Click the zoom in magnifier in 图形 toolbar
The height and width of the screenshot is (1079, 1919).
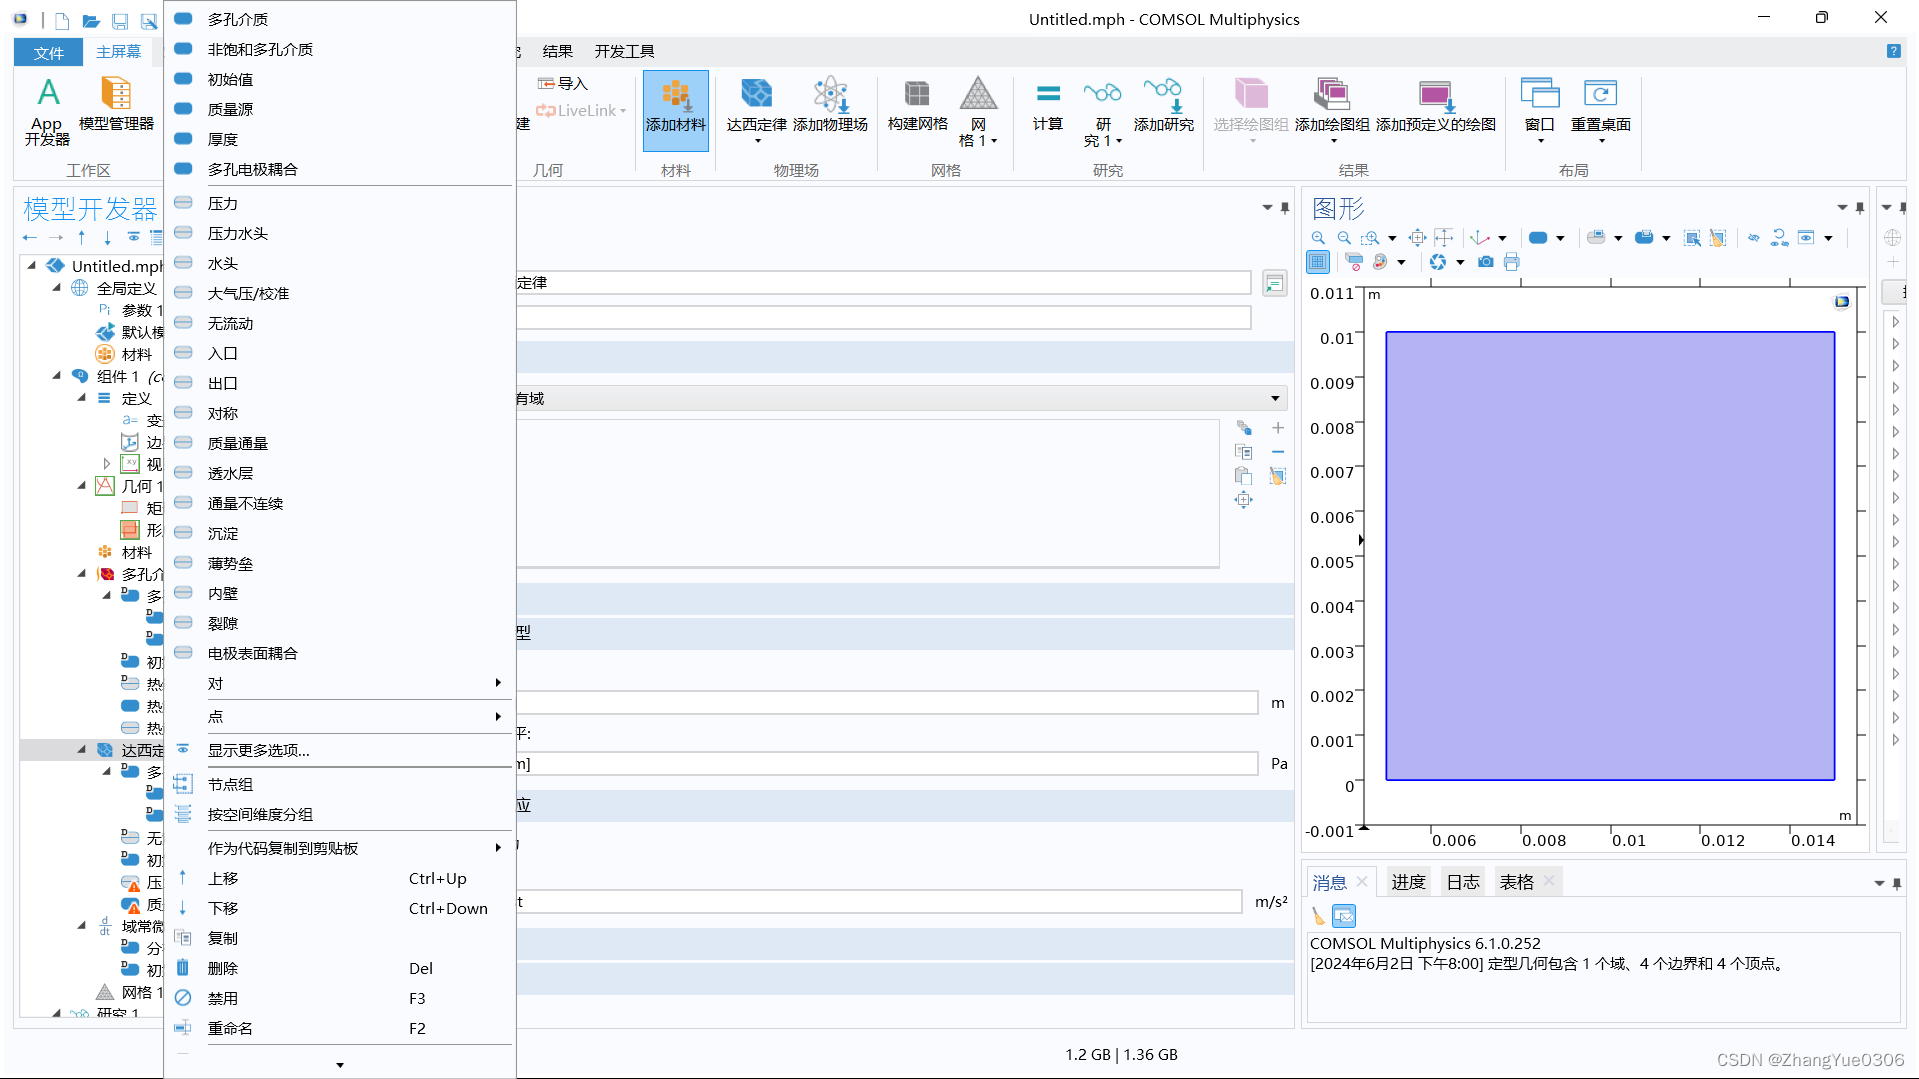[1318, 238]
